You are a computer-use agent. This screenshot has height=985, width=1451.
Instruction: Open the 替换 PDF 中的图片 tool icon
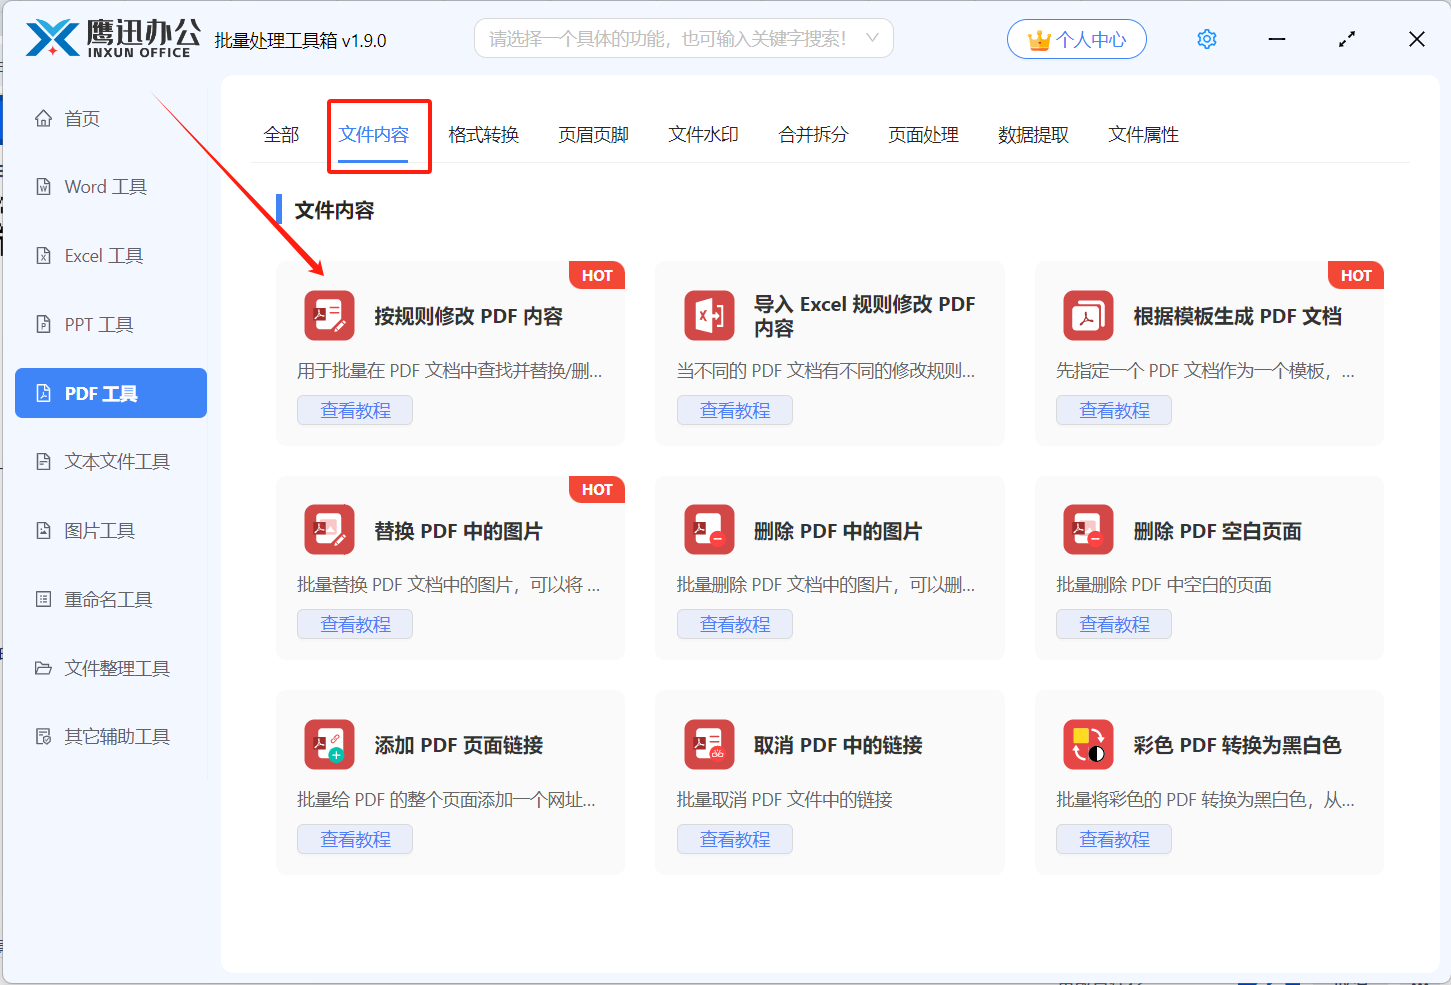329,530
